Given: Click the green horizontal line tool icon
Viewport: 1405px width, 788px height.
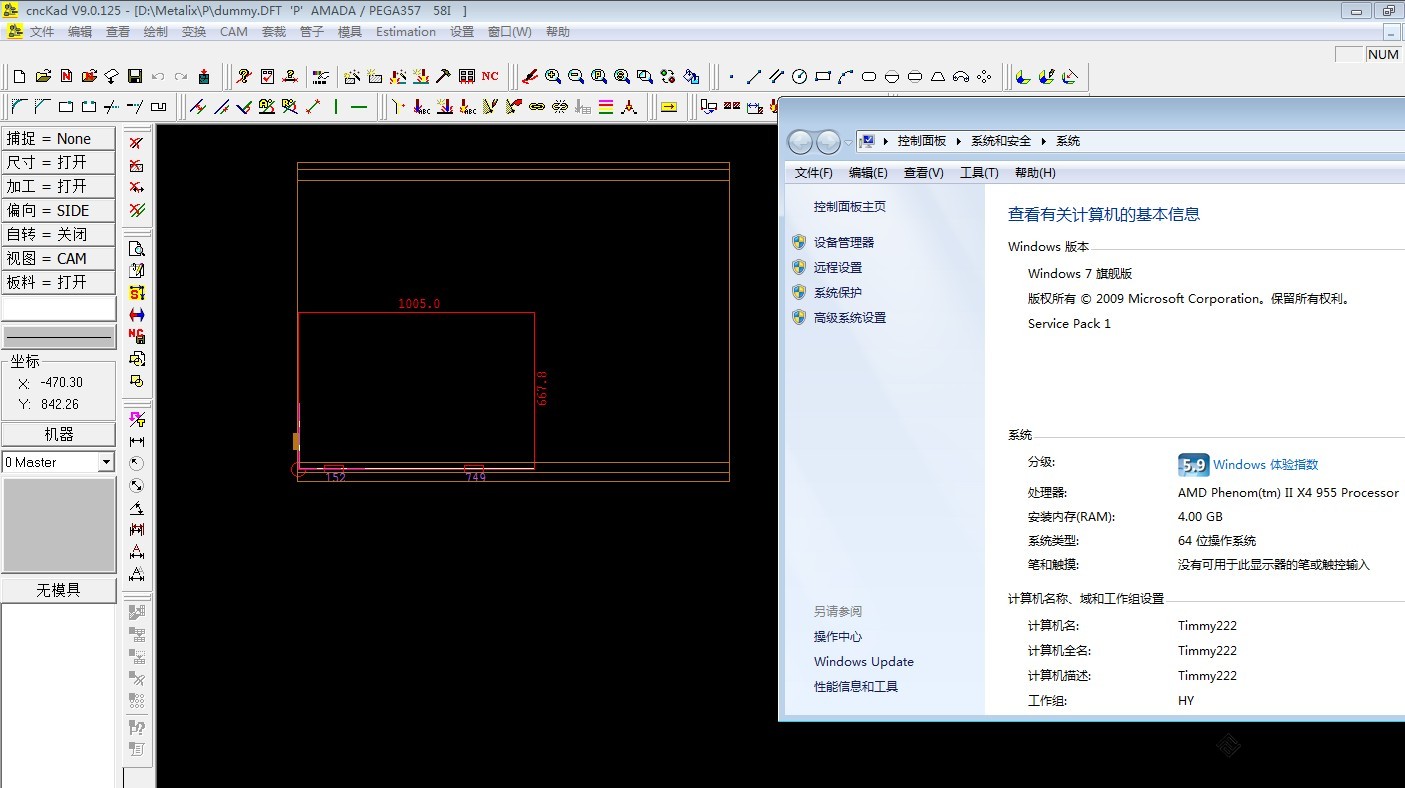Looking at the screenshot, I should [359, 106].
